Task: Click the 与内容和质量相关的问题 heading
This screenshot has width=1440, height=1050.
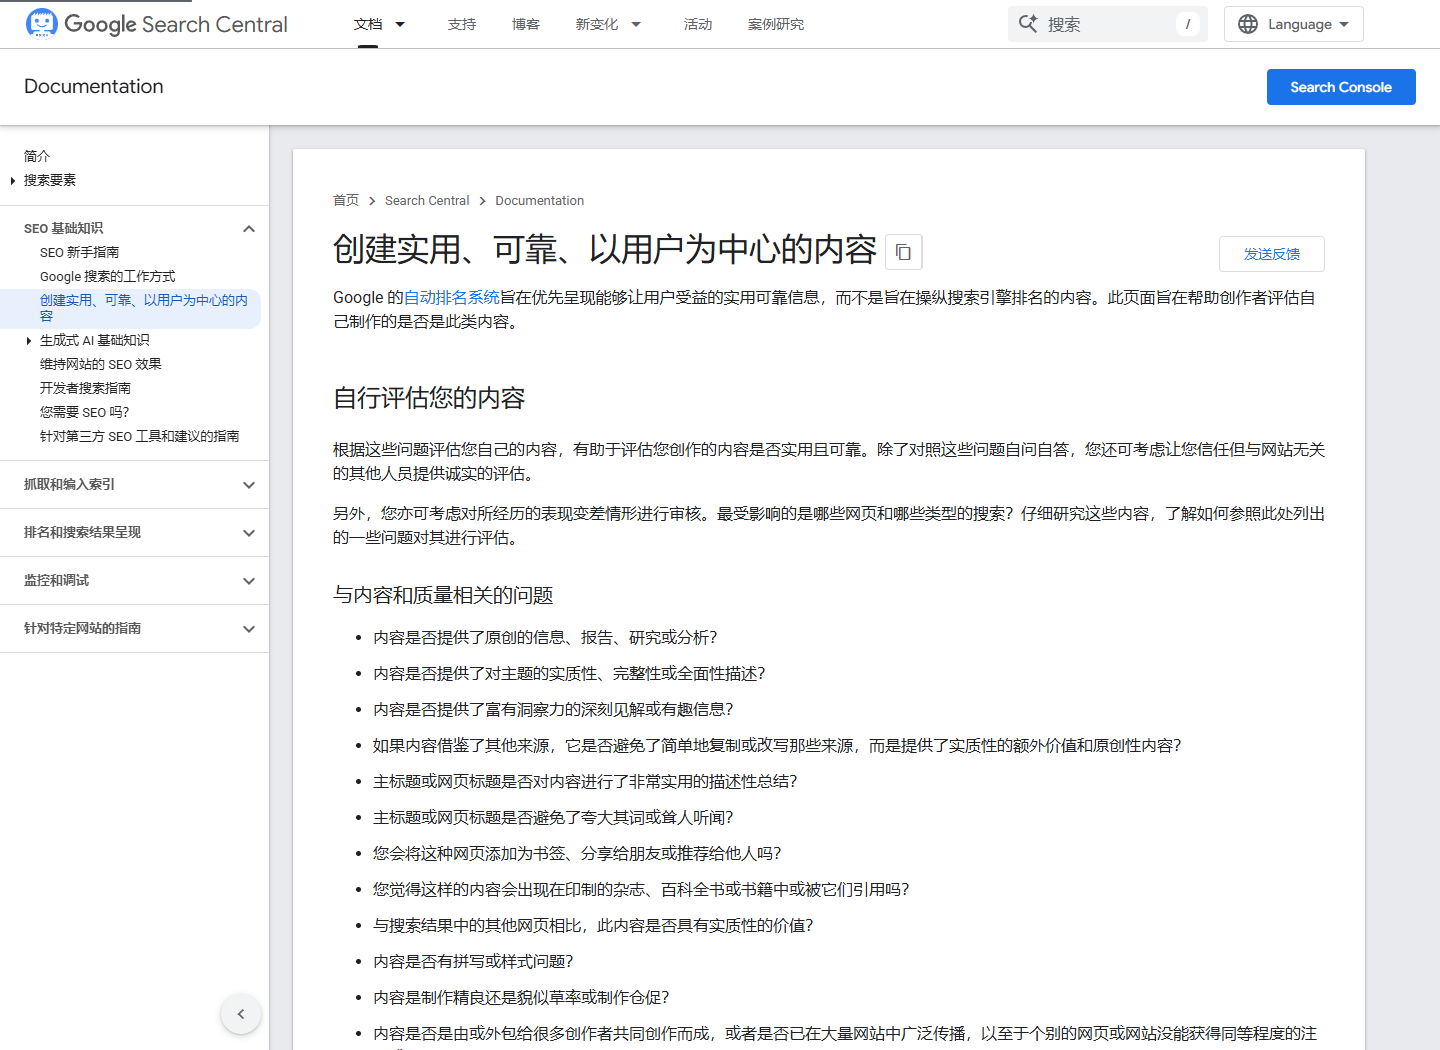Action: (x=443, y=596)
